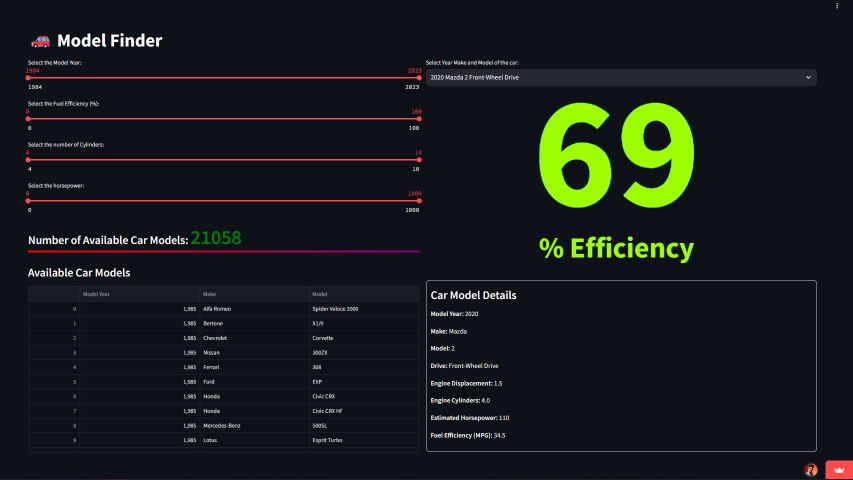This screenshot has width=853, height=480.
Task: Select the 'Lotus' make cell
Action: 254,440
